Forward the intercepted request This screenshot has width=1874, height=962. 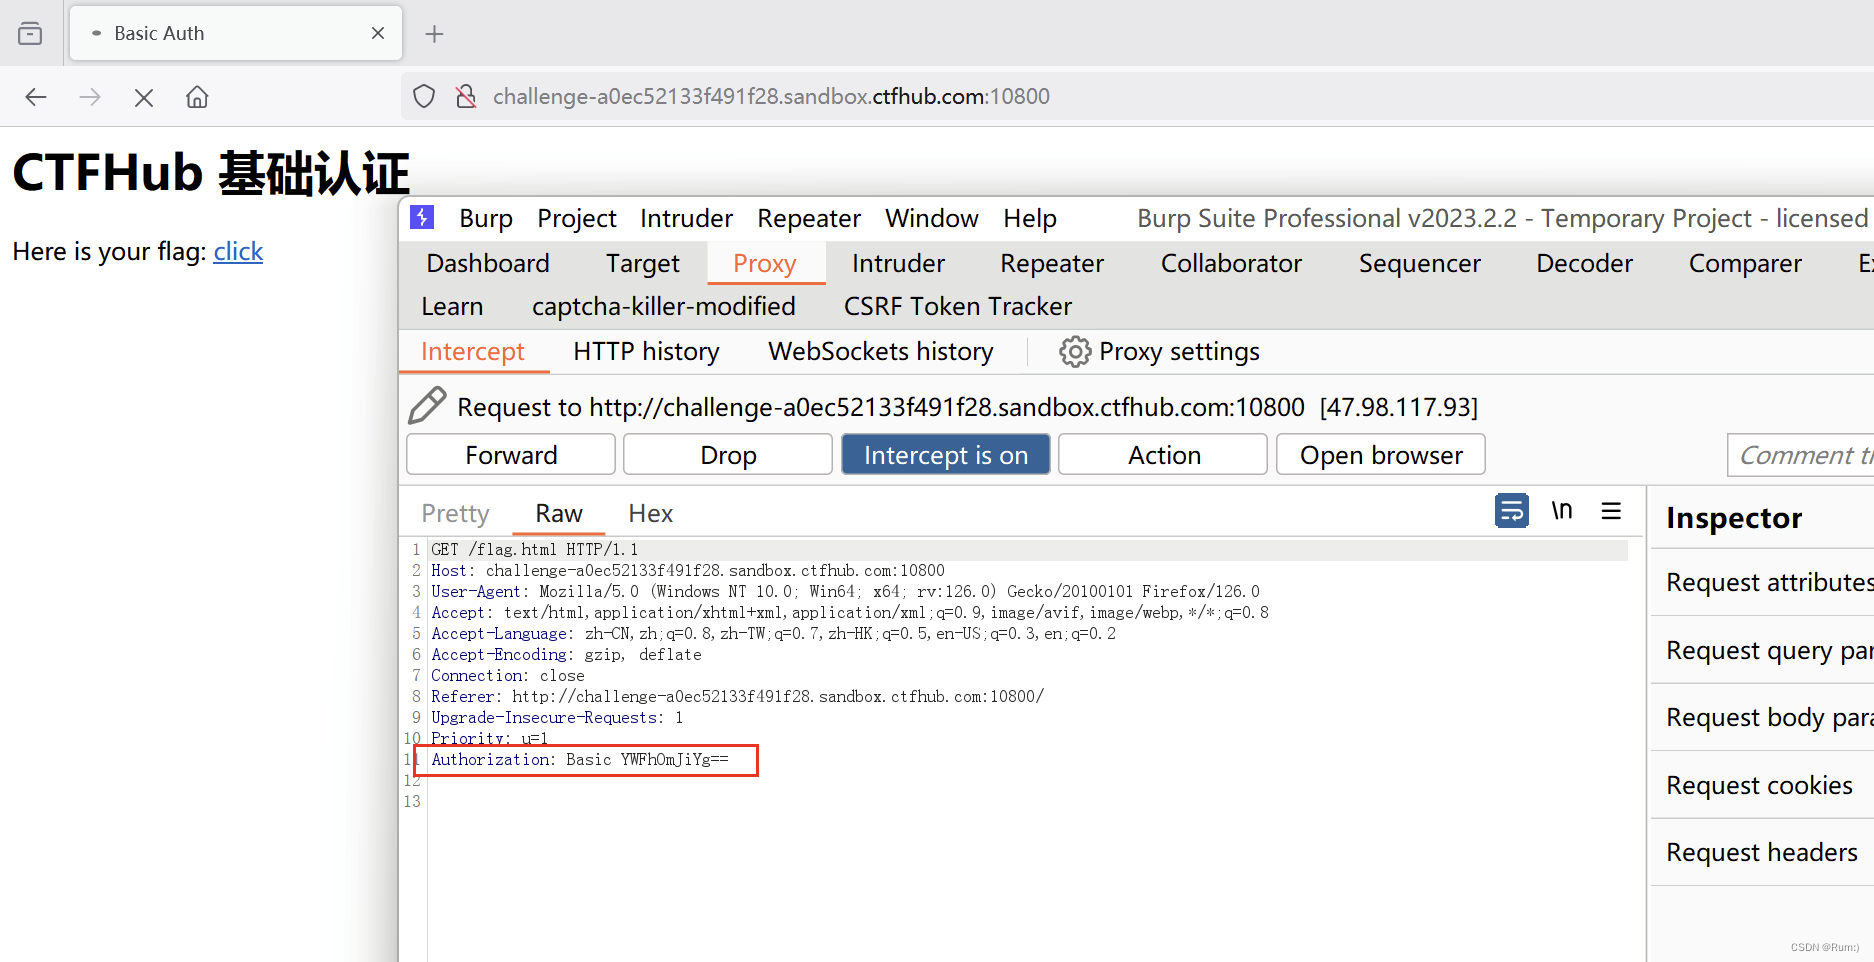[510, 454]
